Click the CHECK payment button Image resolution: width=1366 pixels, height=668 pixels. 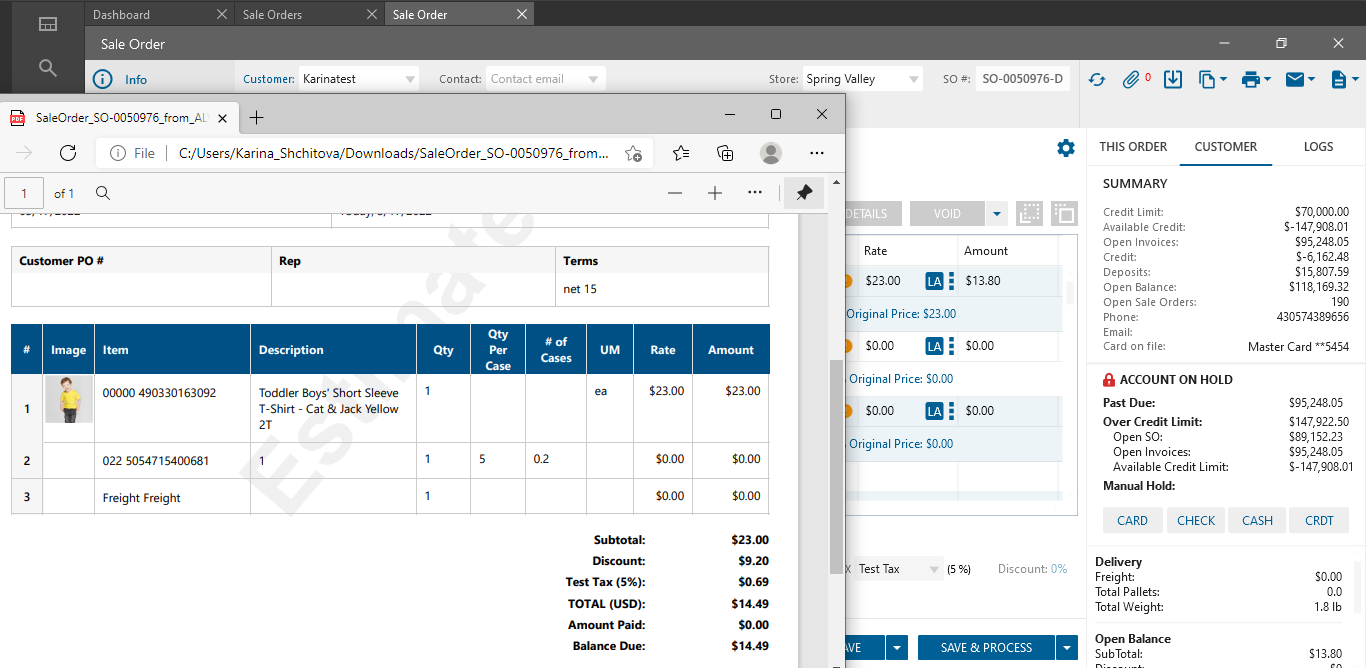[x=1196, y=520]
